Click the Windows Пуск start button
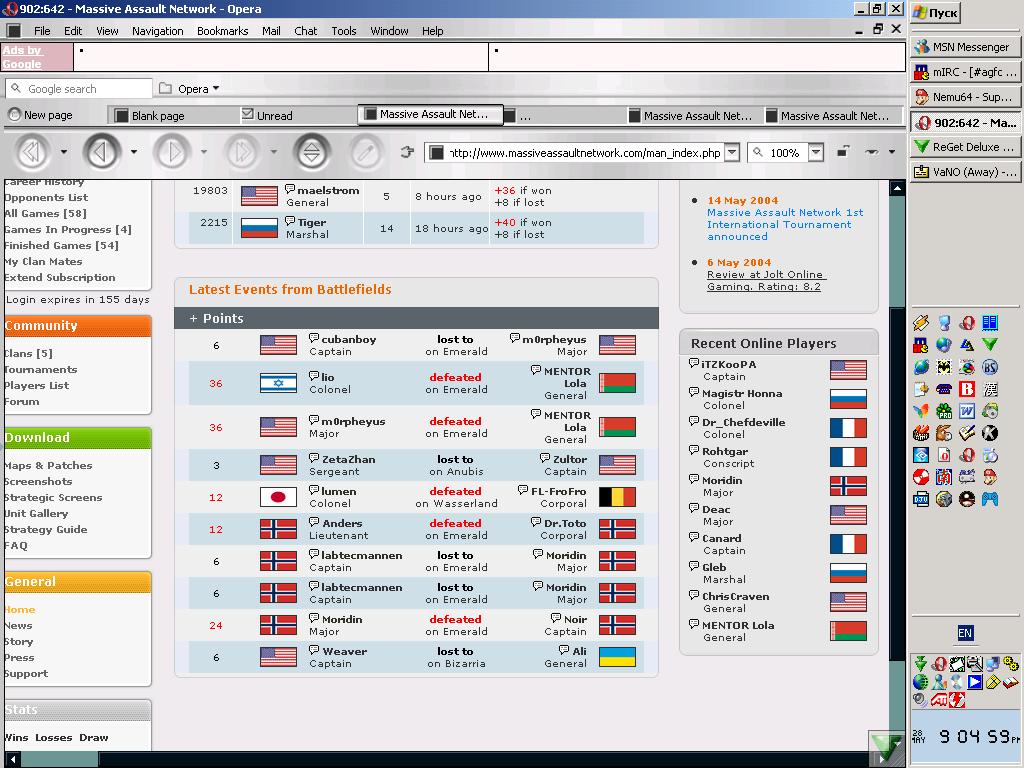This screenshot has height=768, width=1024. pyautogui.click(x=935, y=12)
